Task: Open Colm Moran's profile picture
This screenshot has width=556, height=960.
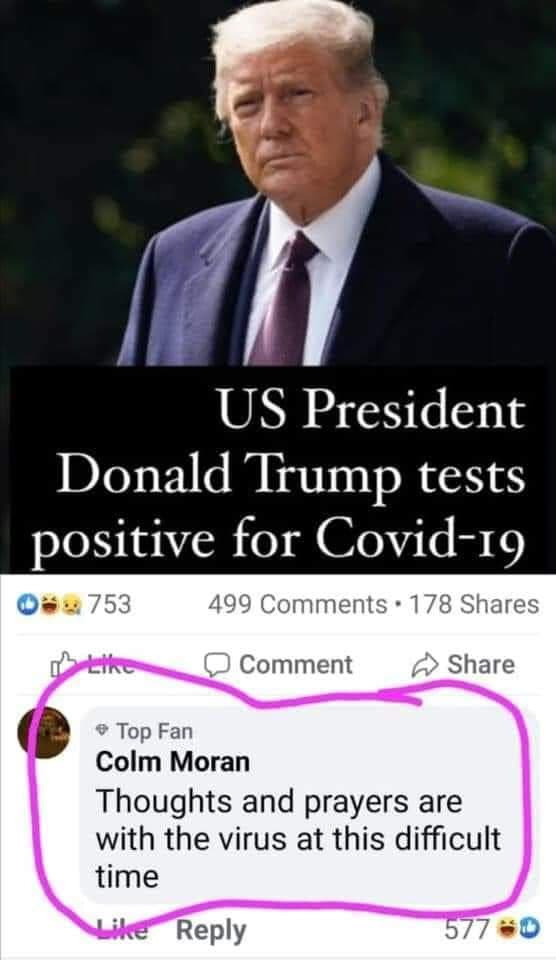Action: click(43, 732)
